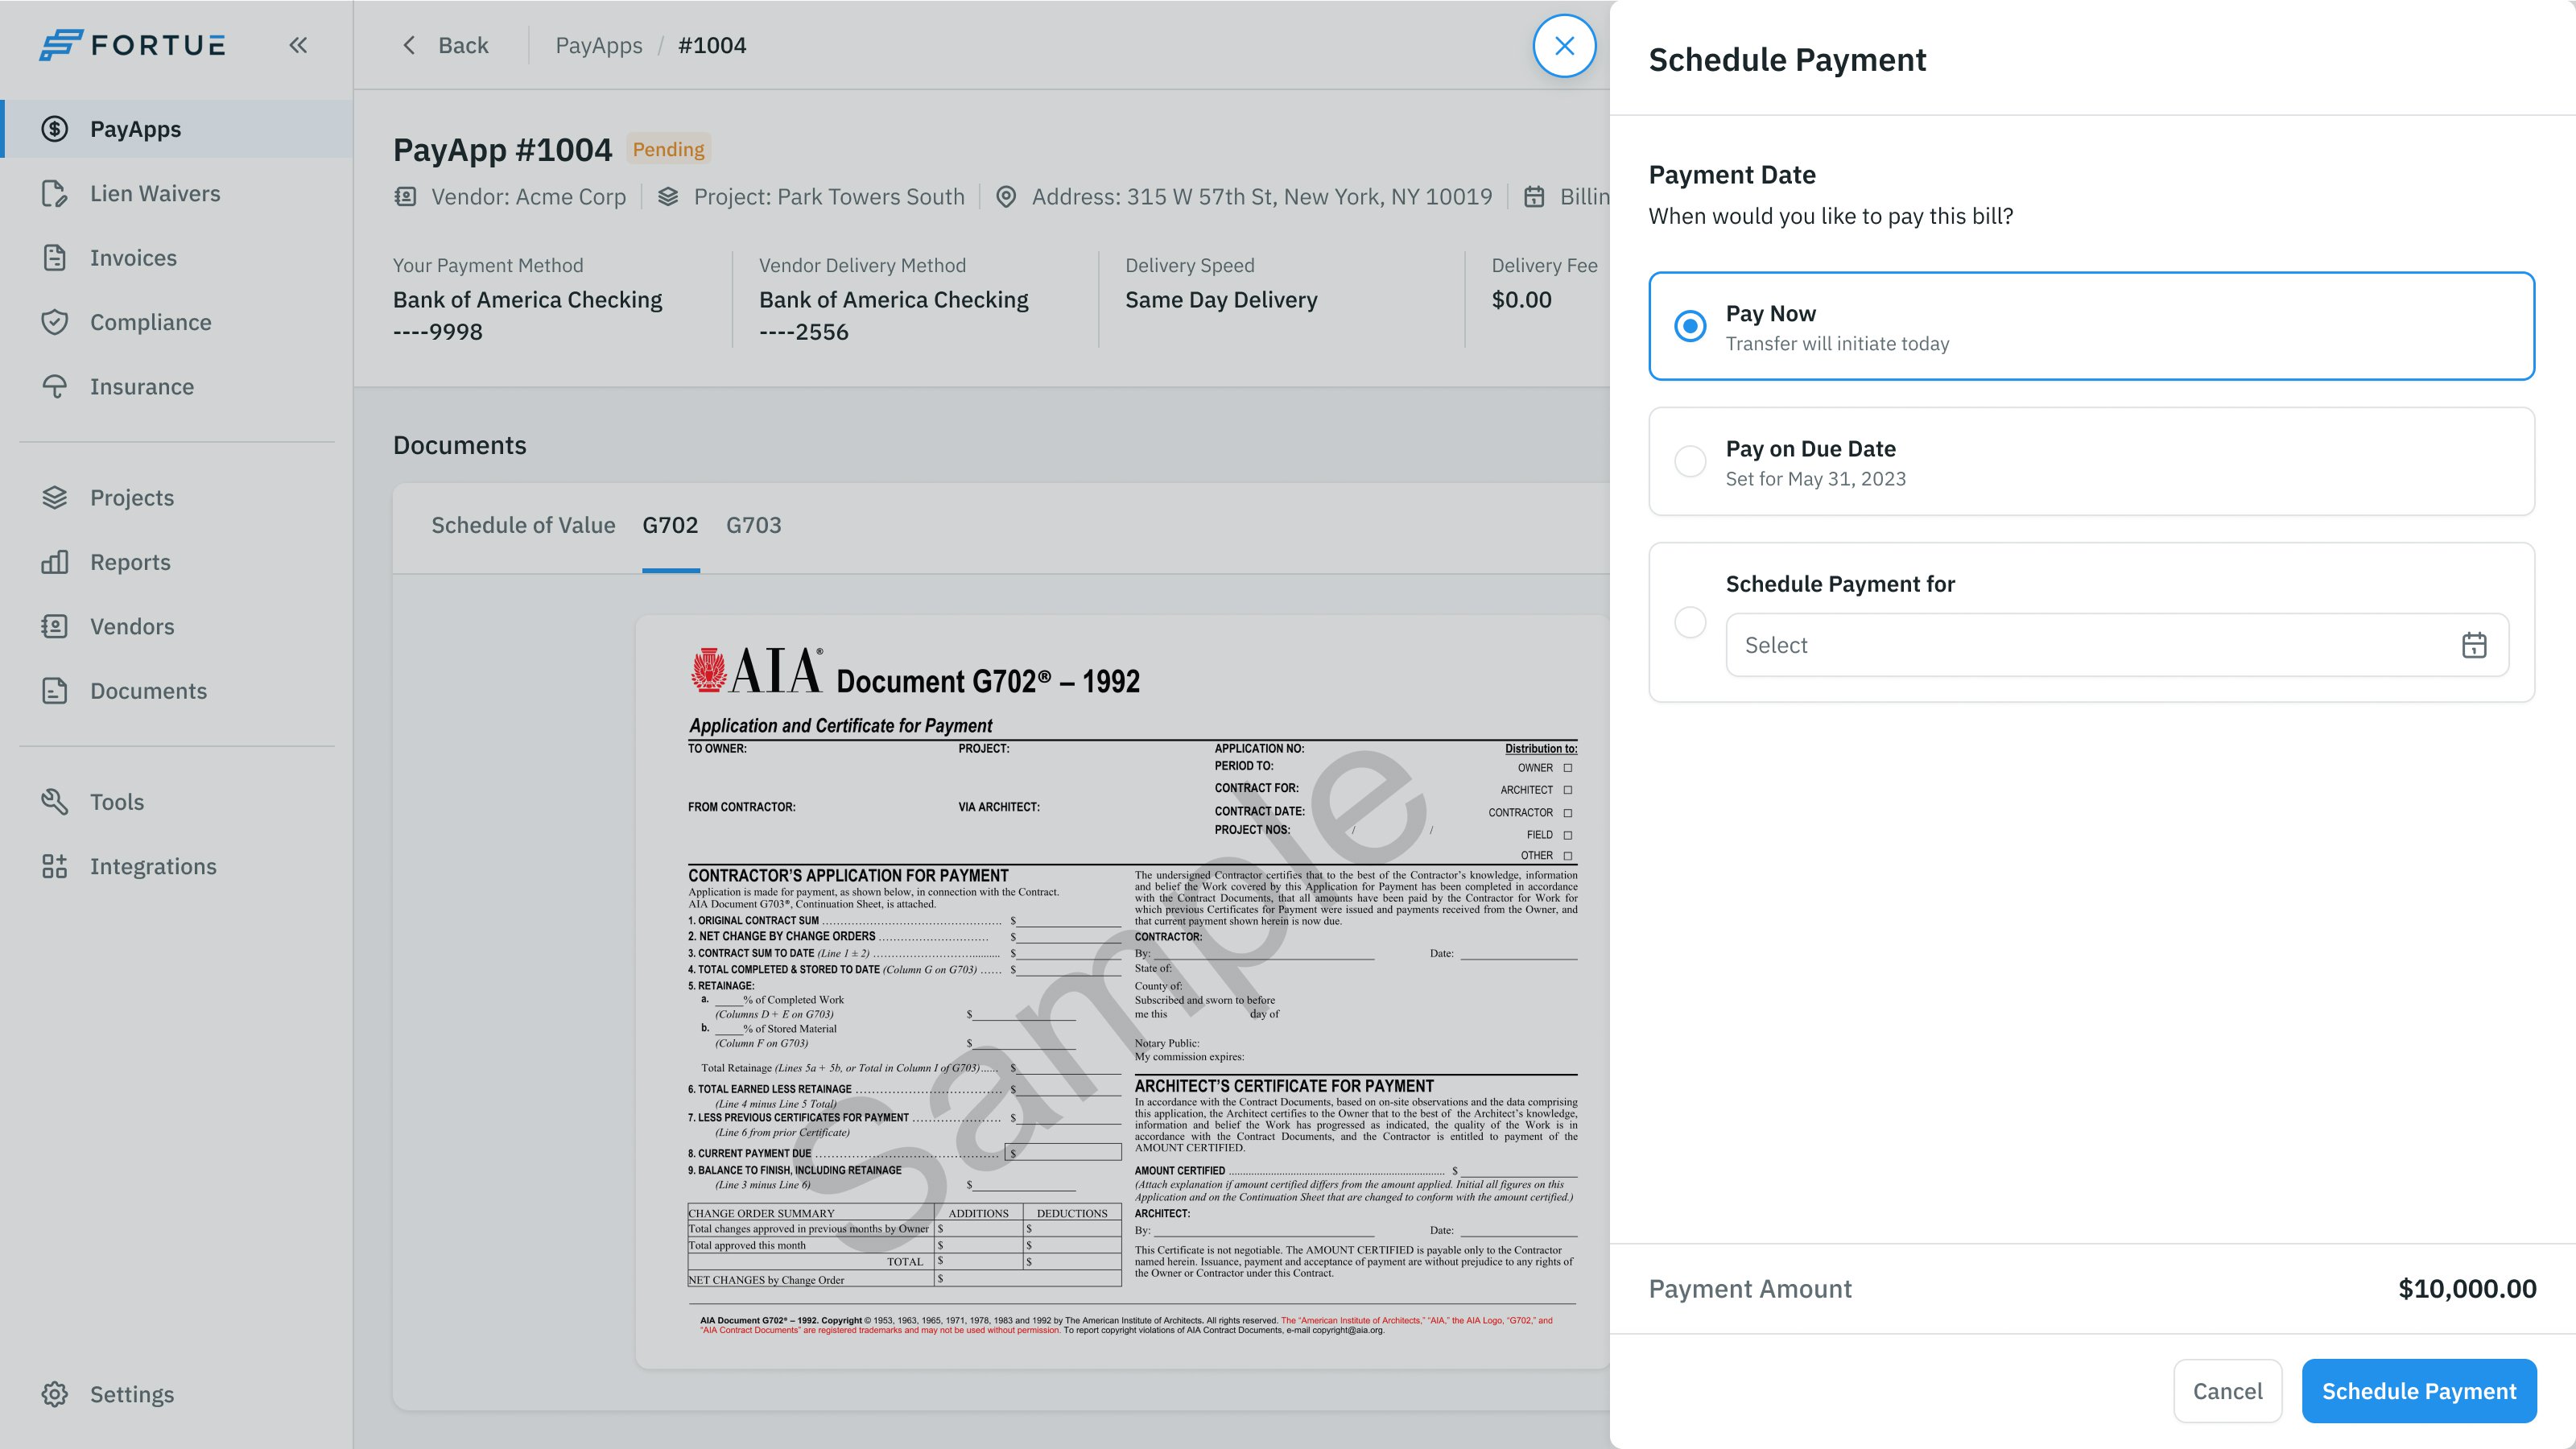Click the $10,000.00 payment amount
Screen dimensions: 2576x1449
[x=2467, y=1289]
